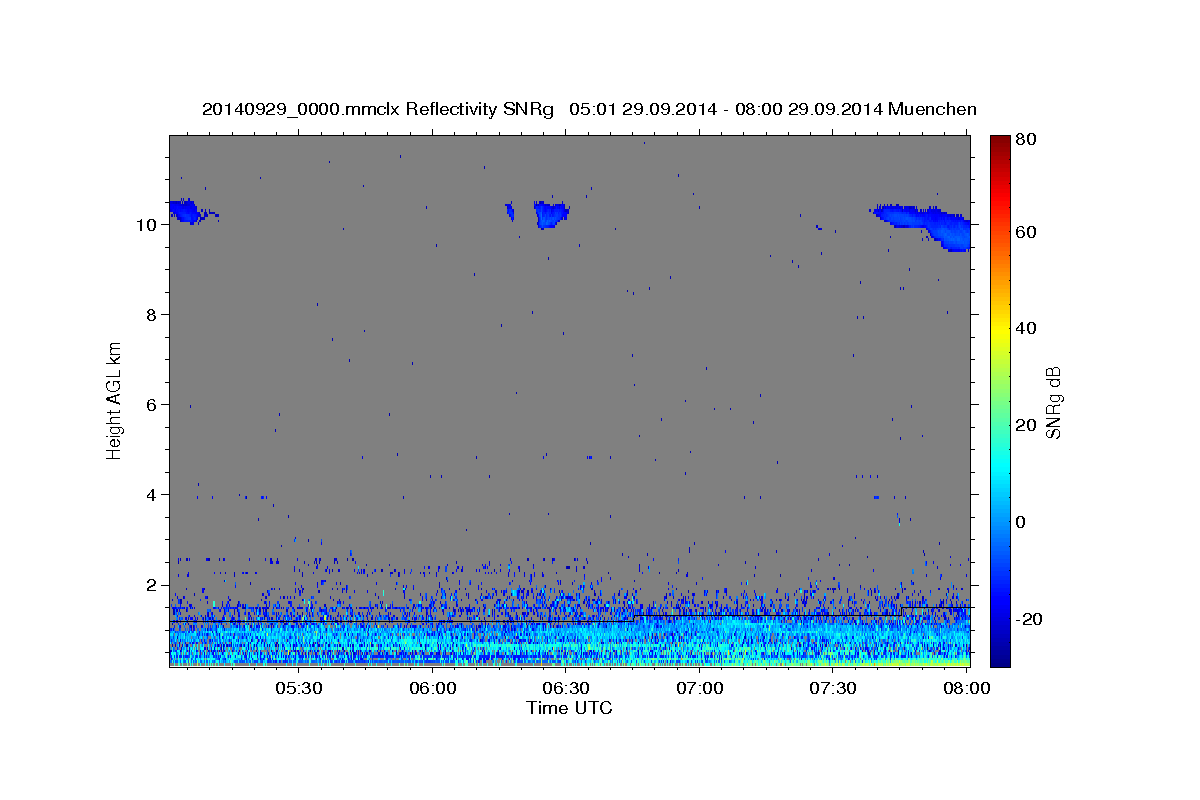Click the height tick label 10

(x=149, y=225)
